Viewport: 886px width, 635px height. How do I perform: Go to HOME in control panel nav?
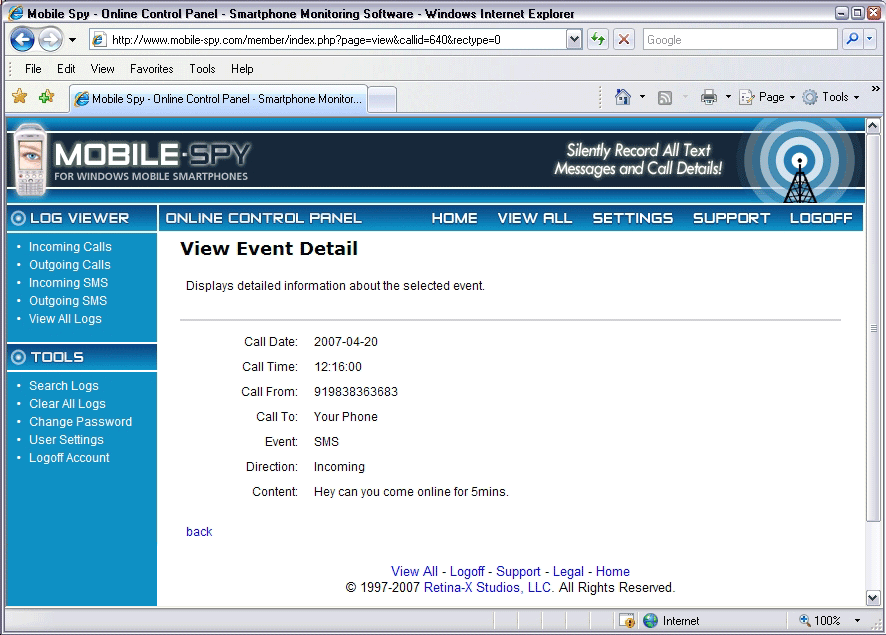454,218
